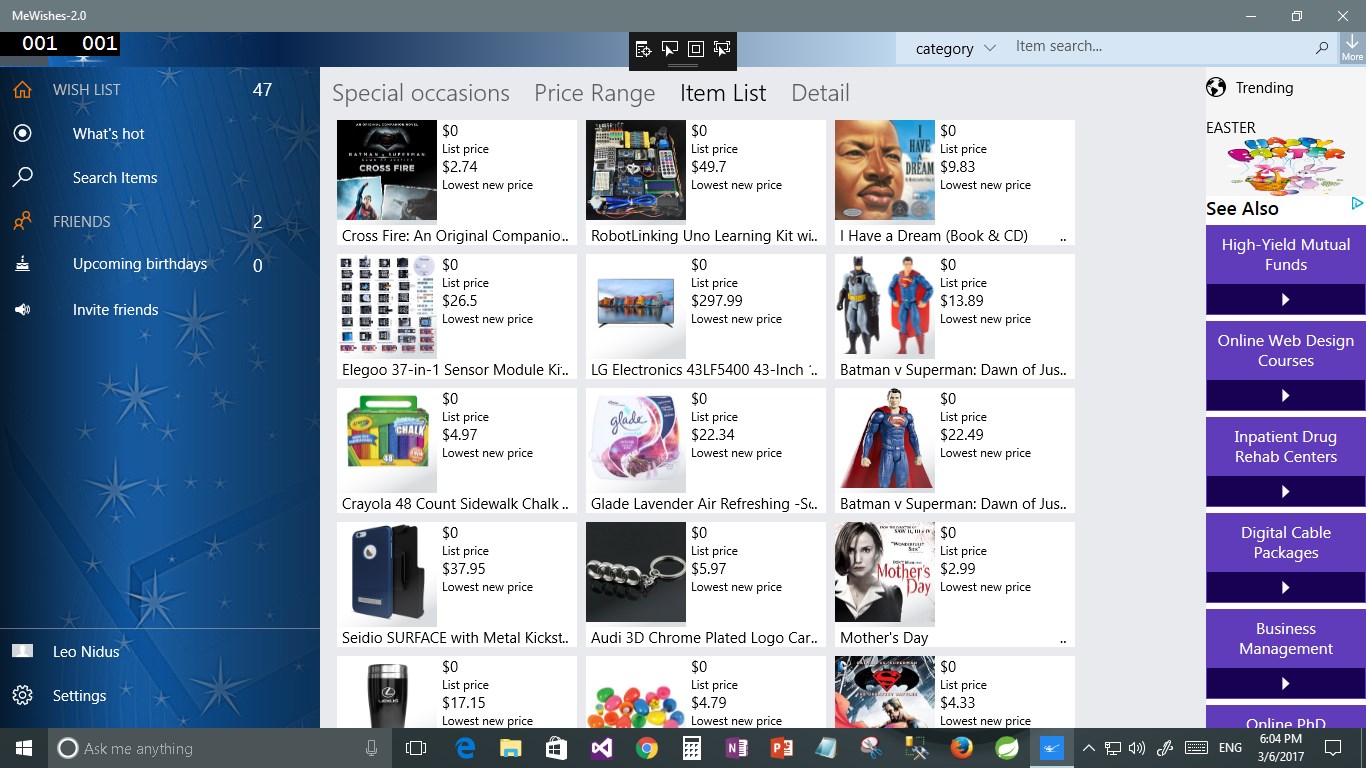Open Seidio SURFACE phone case thumbnail
This screenshot has width=1366, height=768.
[387, 572]
